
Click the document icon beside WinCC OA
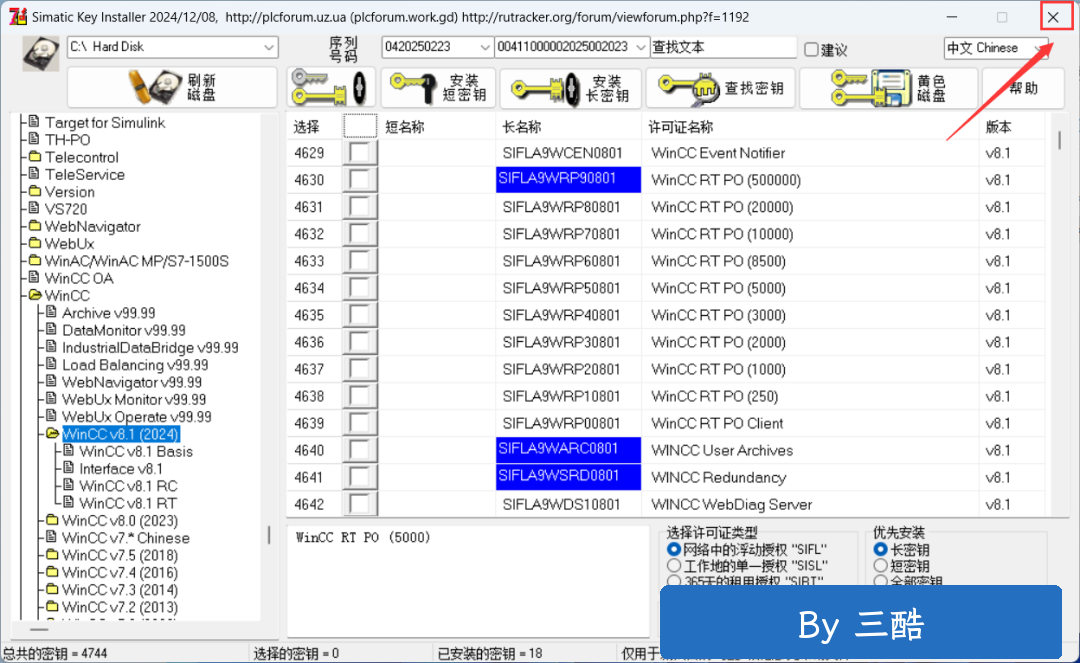(34, 277)
